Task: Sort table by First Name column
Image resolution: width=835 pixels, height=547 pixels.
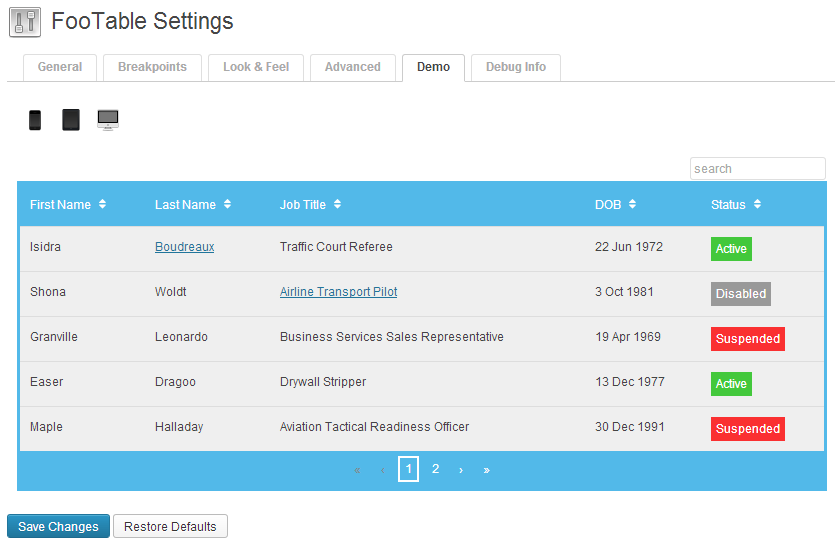Action: pos(67,205)
